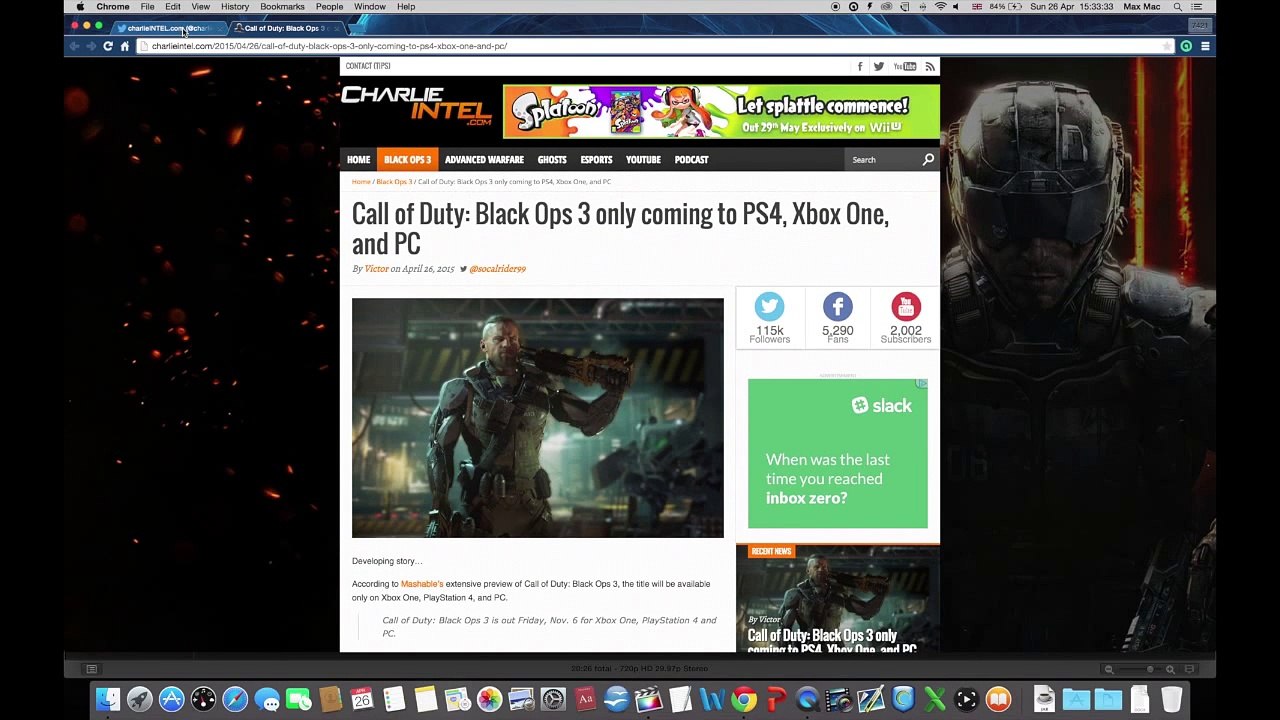The image size is (1280, 720).
Task: Open the ESPORTS nav section
Action: (x=596, y=160)
